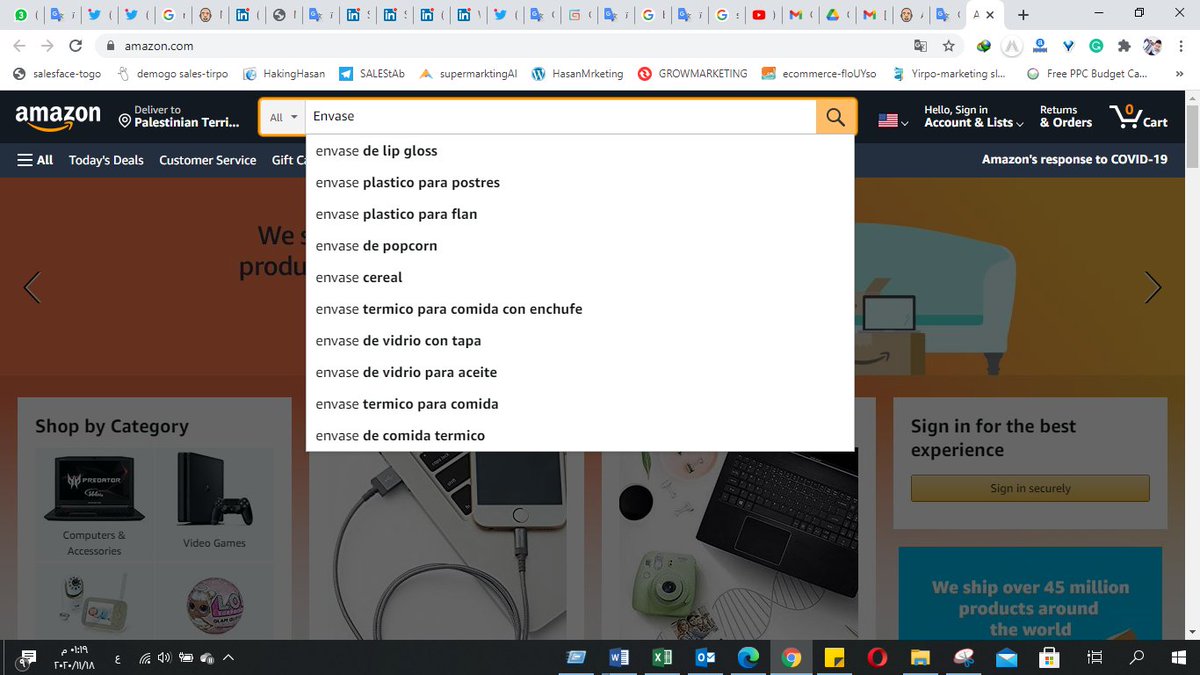This screenshot has height=675, width=1200.
Task: Pick suggestion envase cereal
Action: (x=580, y=277)
